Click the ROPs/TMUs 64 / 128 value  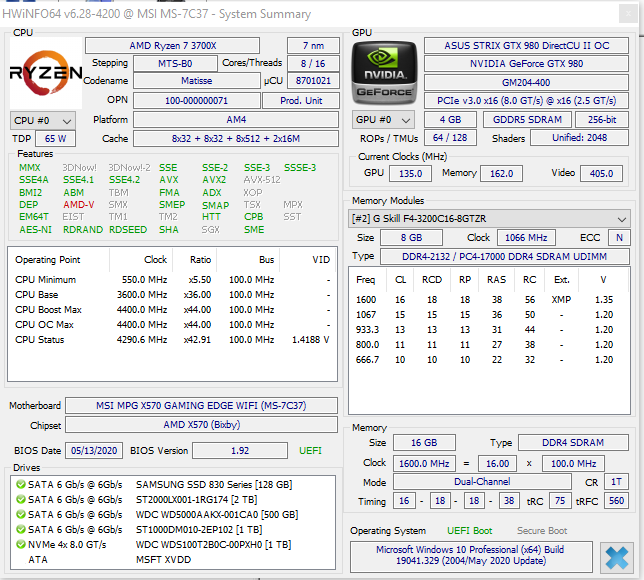tap(450, 138)
